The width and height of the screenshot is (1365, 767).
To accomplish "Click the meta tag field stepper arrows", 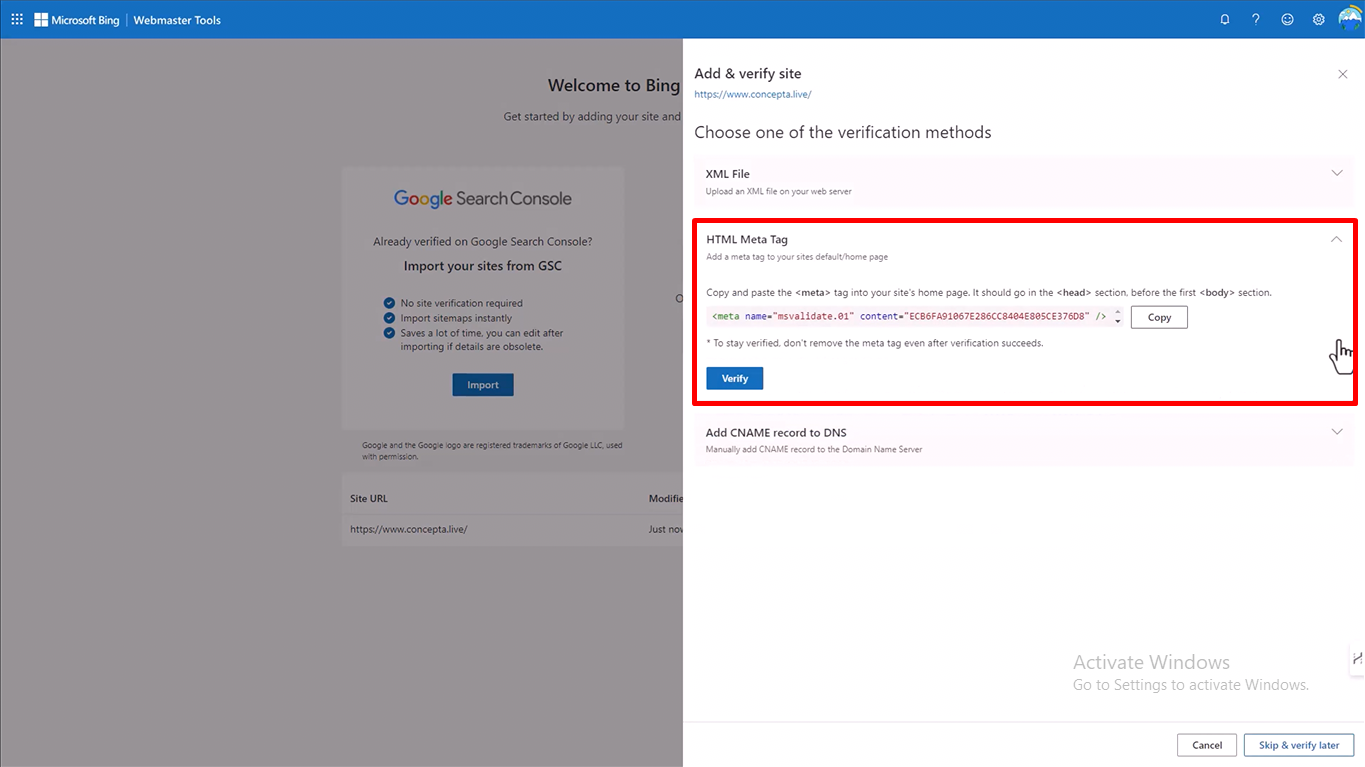I will tap(1118, 317).
